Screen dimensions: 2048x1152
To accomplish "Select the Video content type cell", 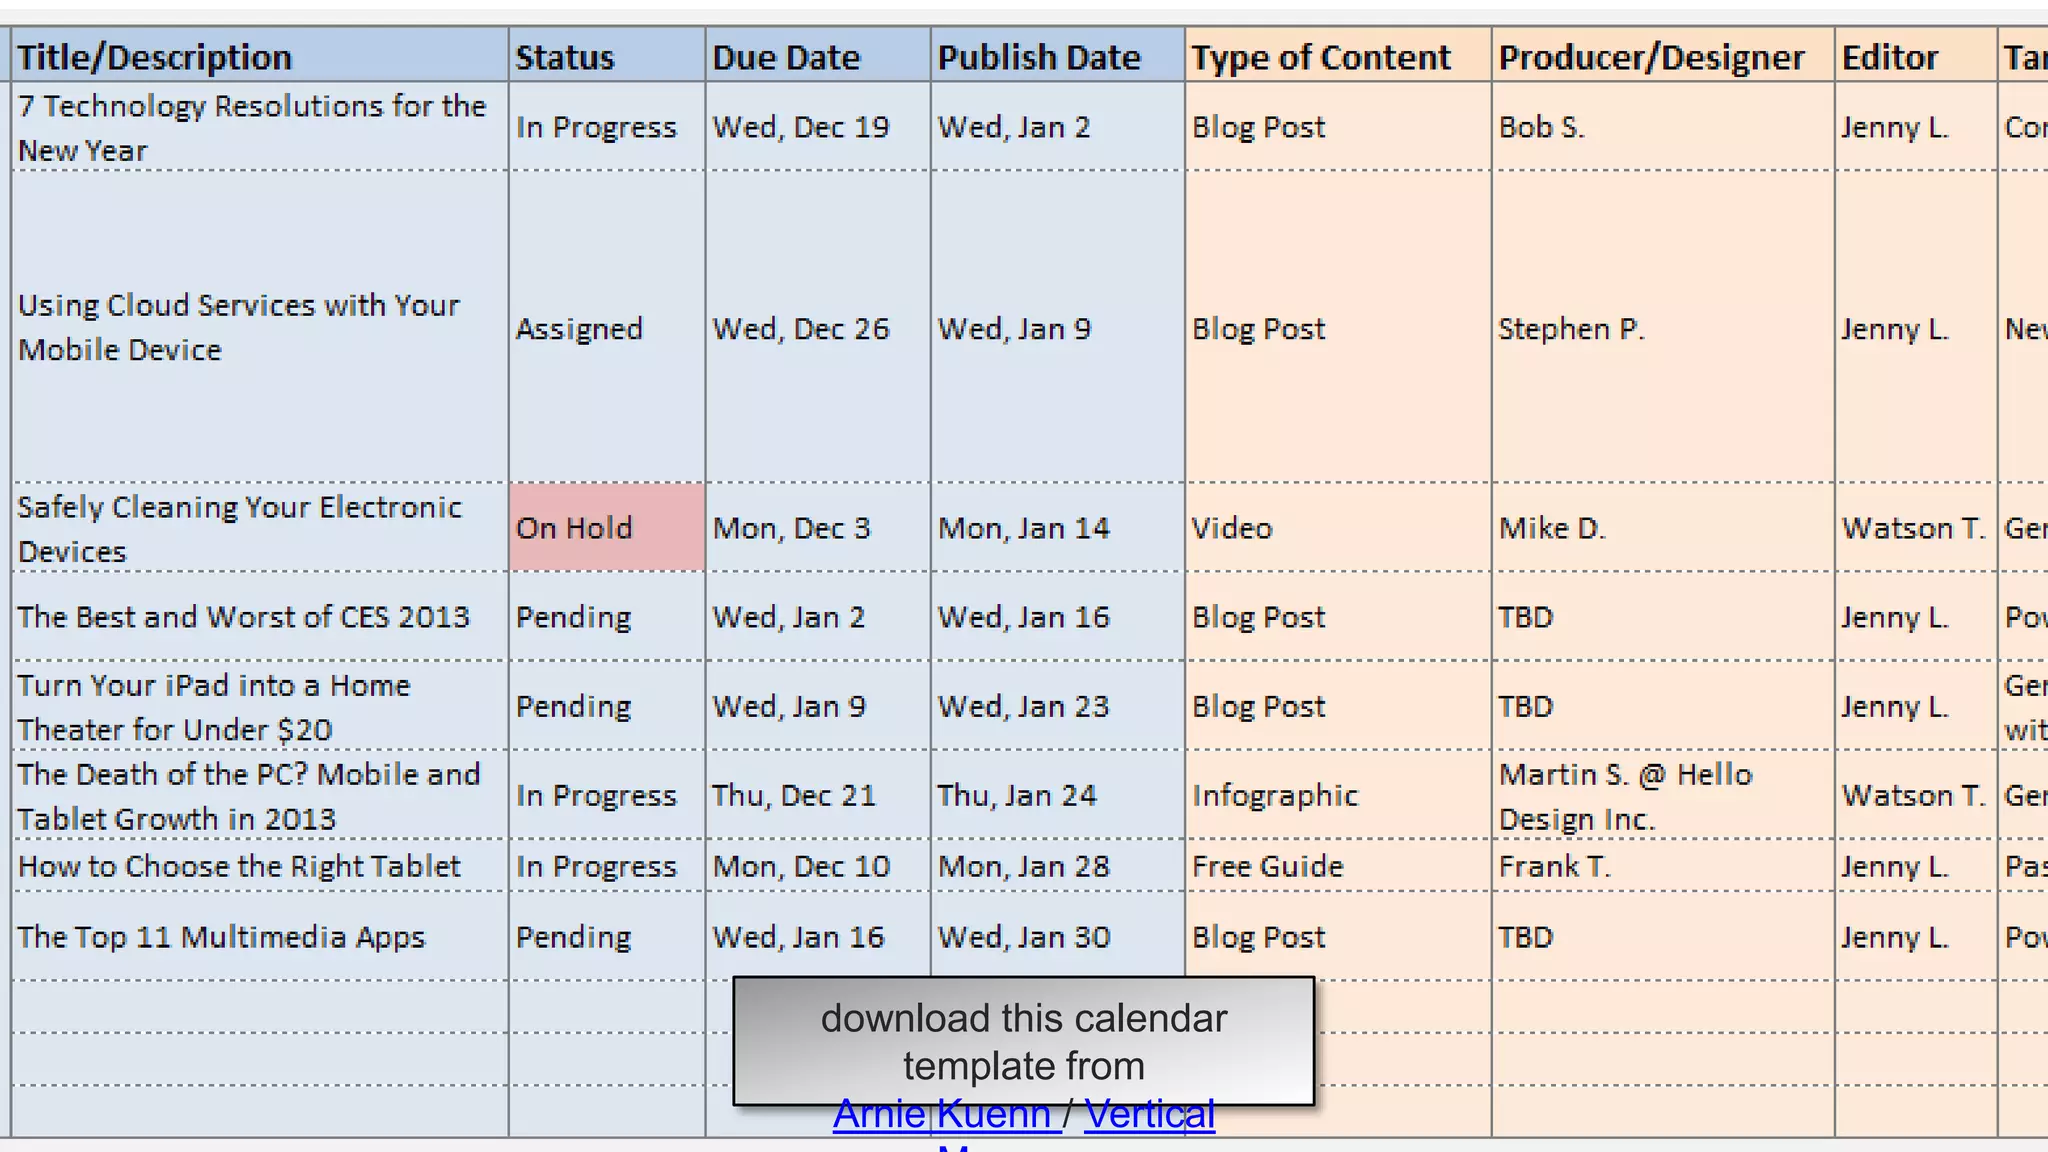I will (1232, 528).
